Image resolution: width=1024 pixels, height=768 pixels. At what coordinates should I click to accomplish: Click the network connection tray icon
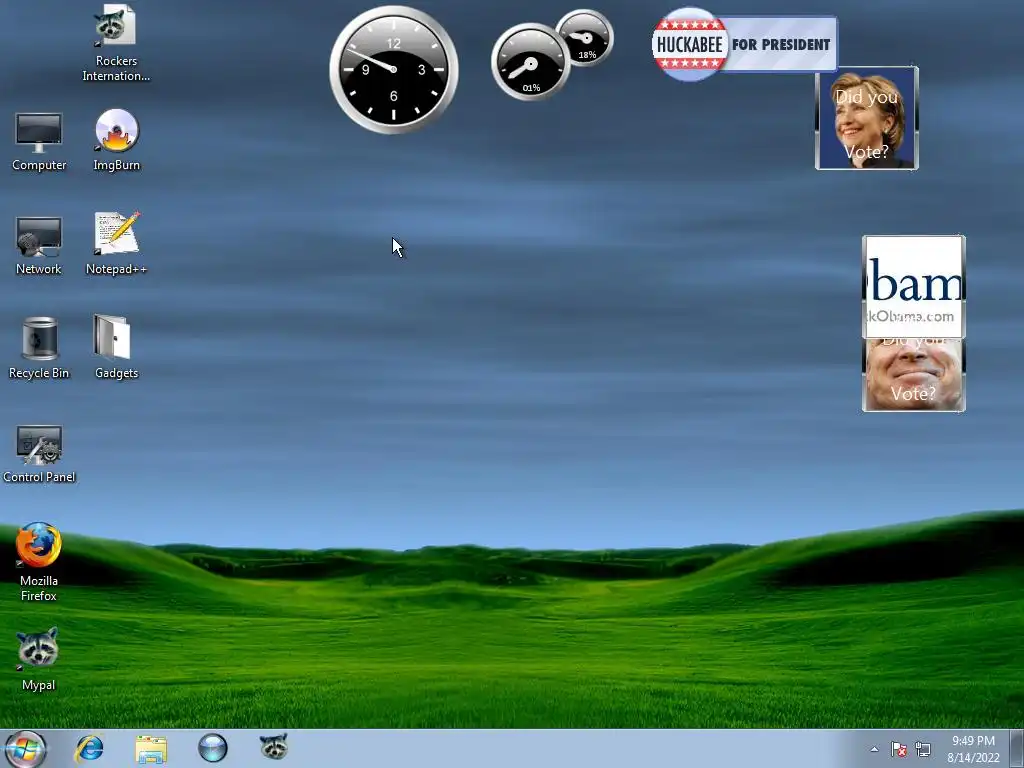tap(923, 749)
